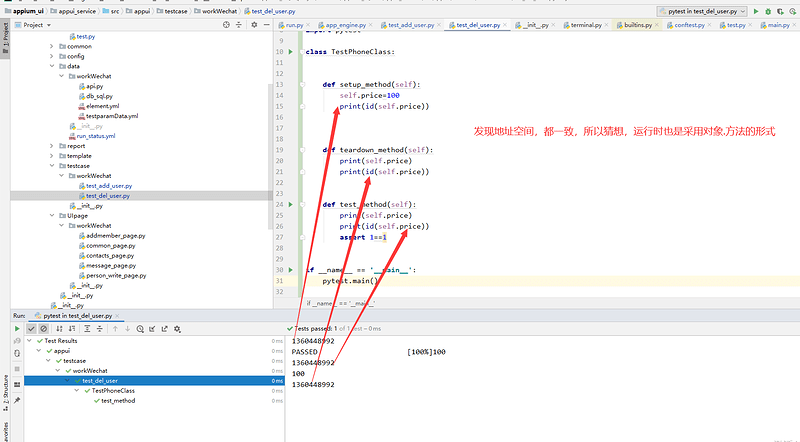This screenshot has width=800, height=442.
Task: Click the Export Test Results icon in Run toolbar
Action: tap(164, 329)
